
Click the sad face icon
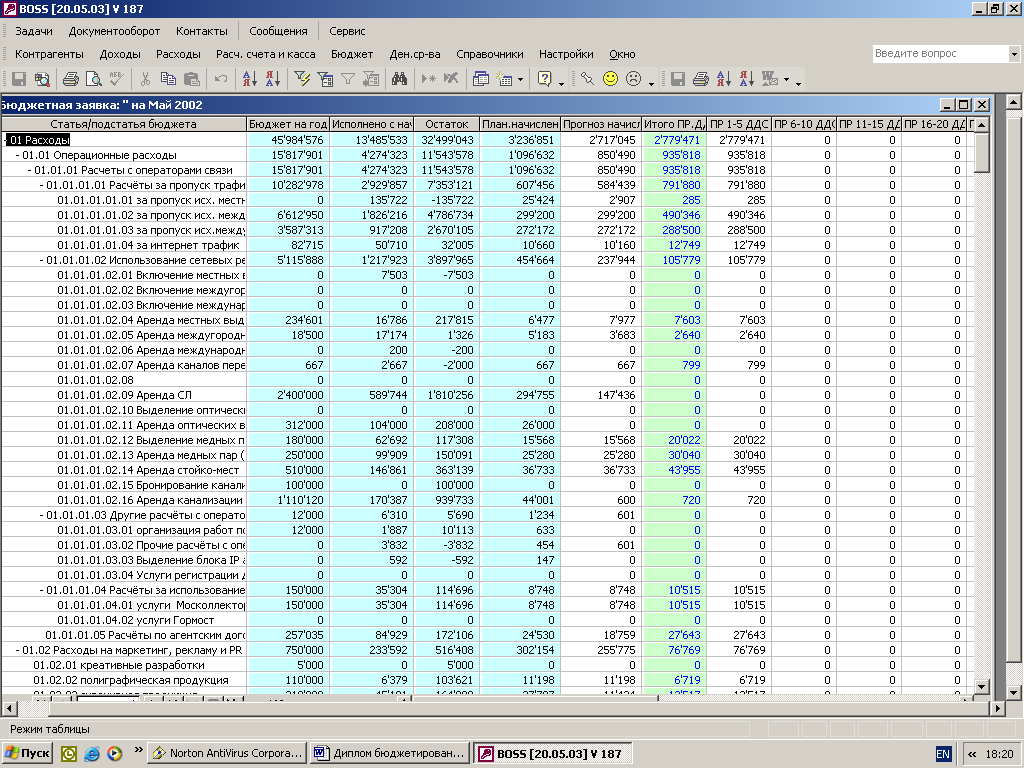pos(634,79)
